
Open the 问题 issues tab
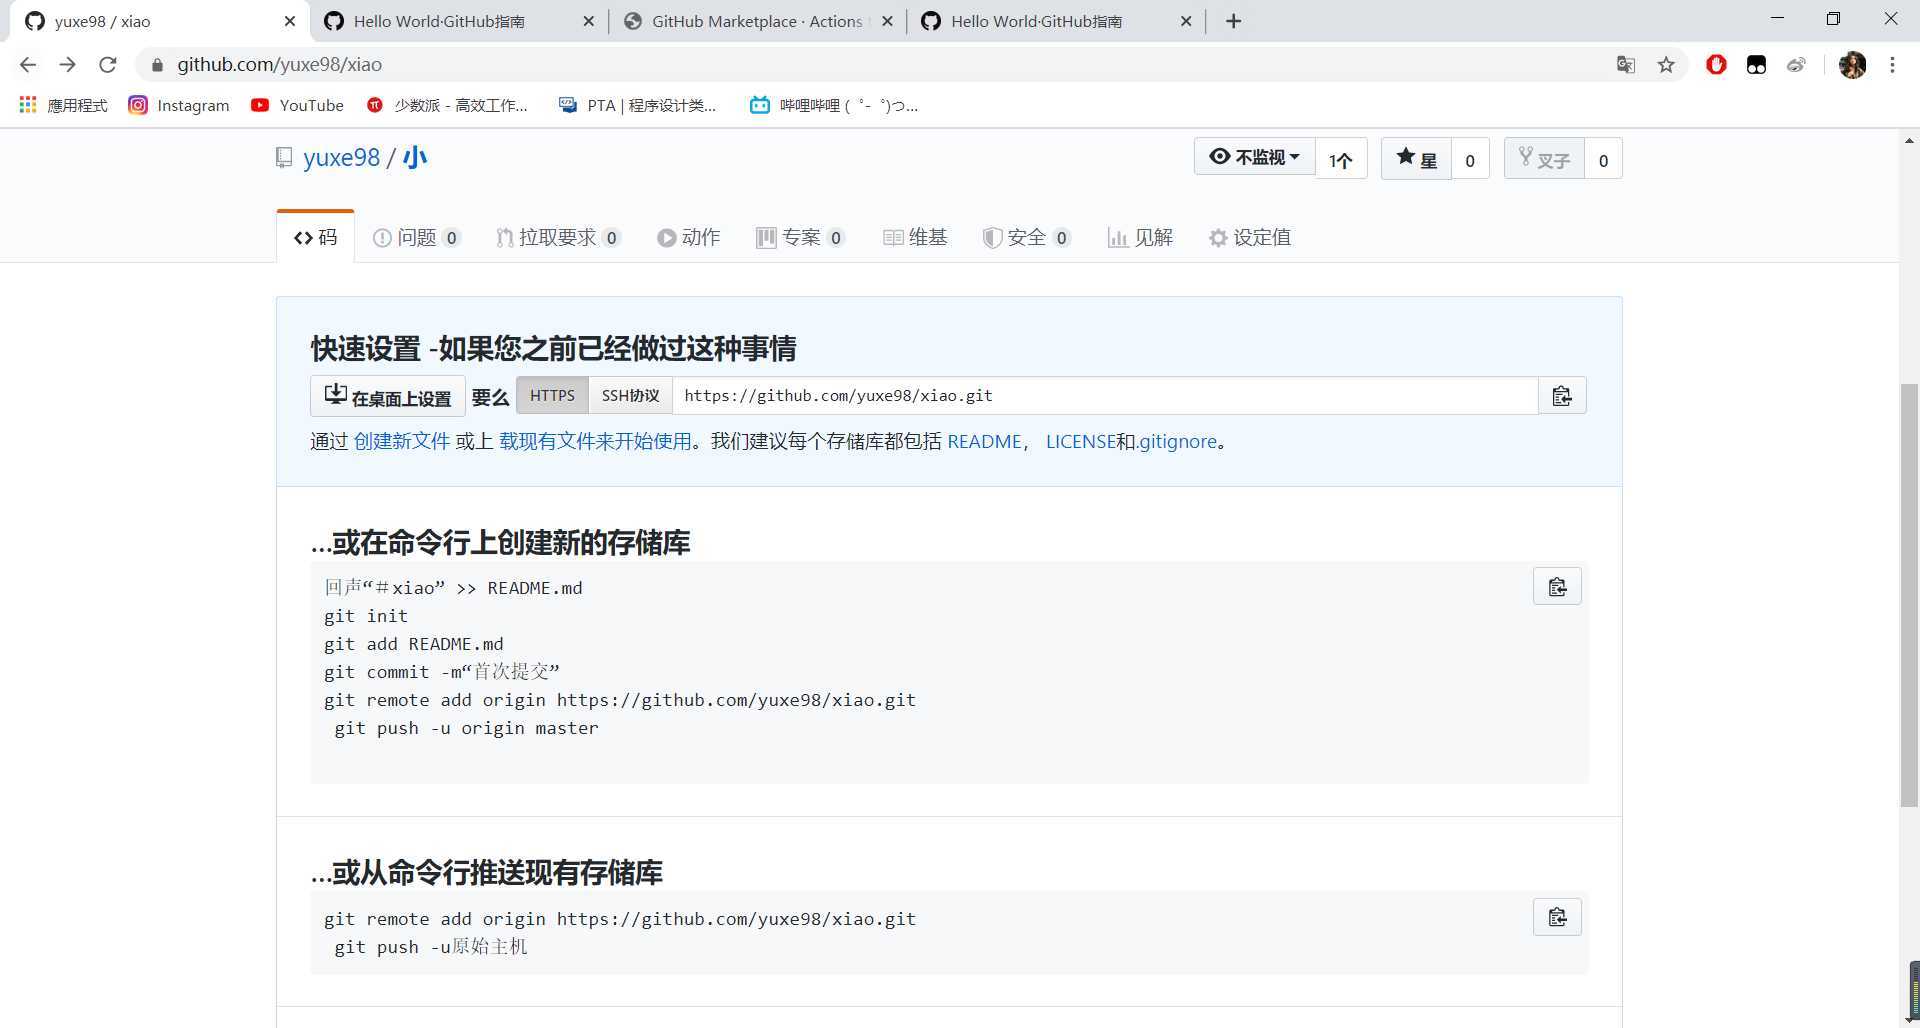pos(416,237)
